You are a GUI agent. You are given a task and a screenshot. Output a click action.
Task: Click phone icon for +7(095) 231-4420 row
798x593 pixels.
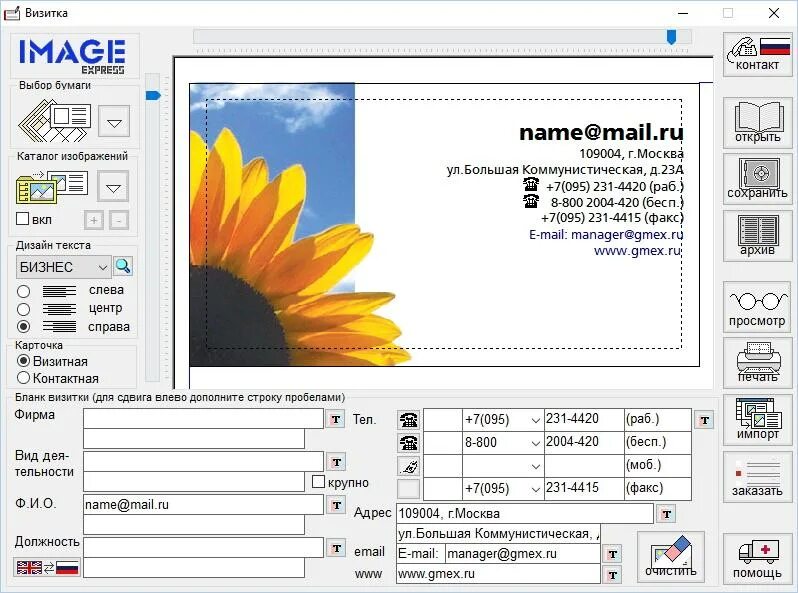409,420
